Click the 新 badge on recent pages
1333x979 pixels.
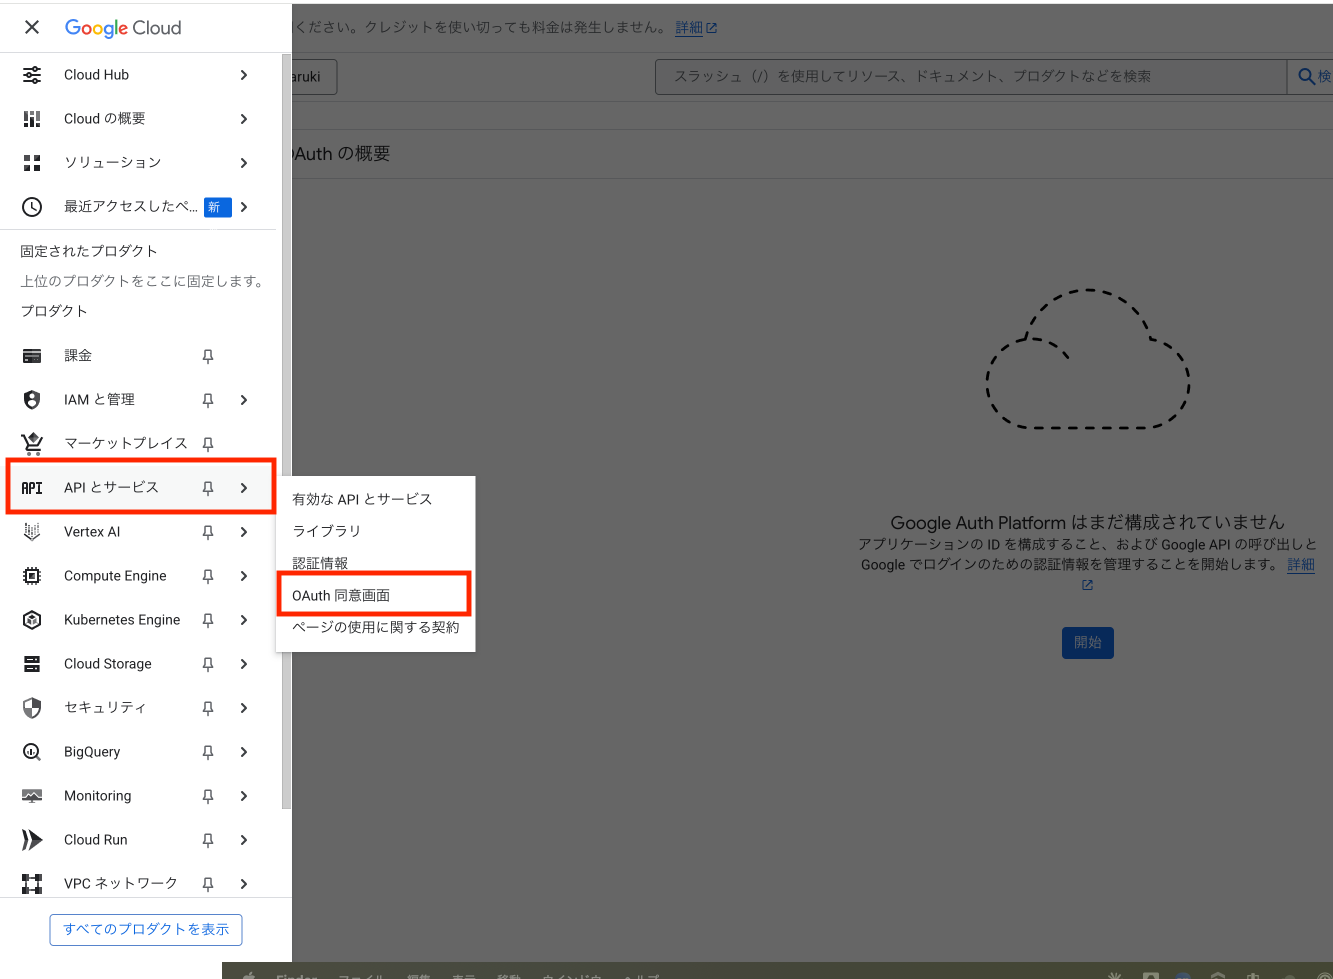coord(218,207)
